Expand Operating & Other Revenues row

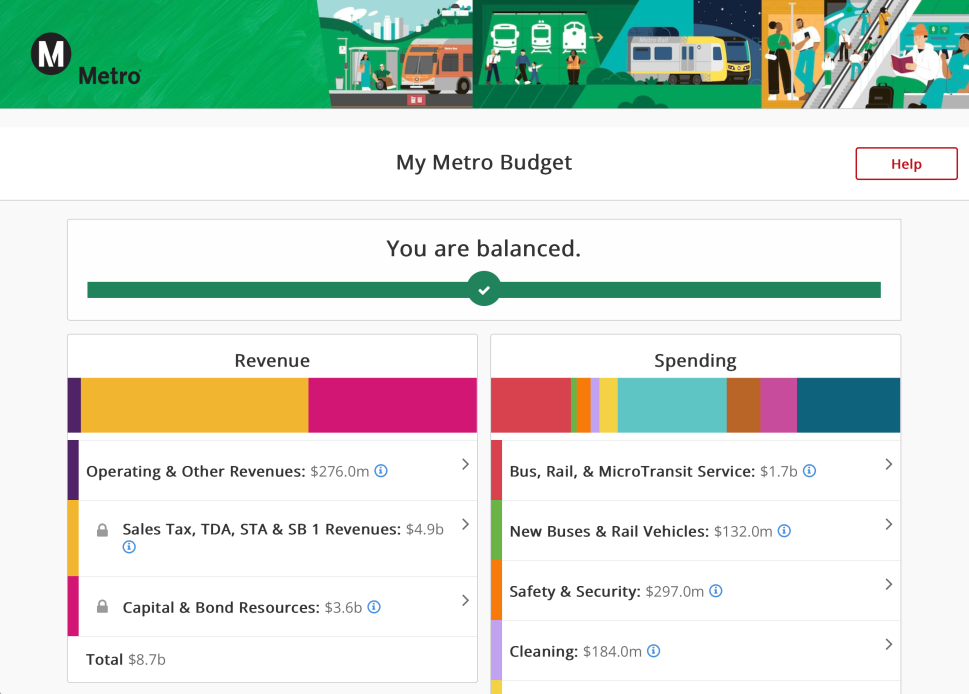pos(465,464)
